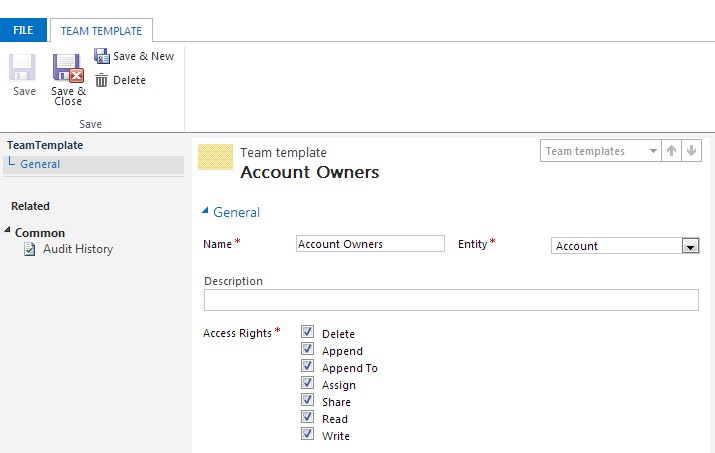
Task: Collapse the Common group in sidebar
Action: [x=8, y=232]
